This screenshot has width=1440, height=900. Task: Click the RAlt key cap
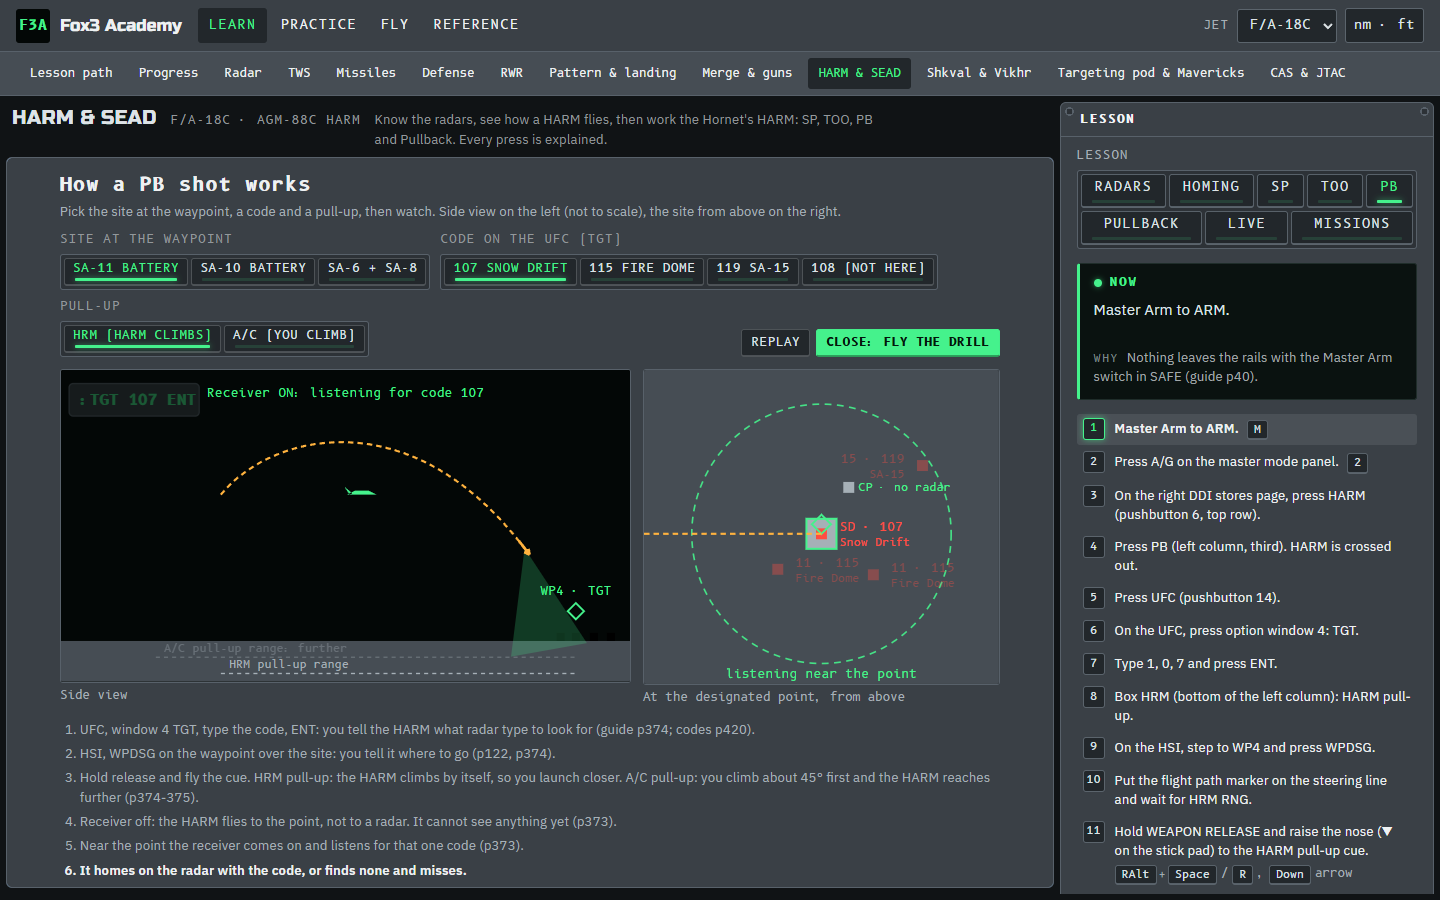click(1135, 874)
